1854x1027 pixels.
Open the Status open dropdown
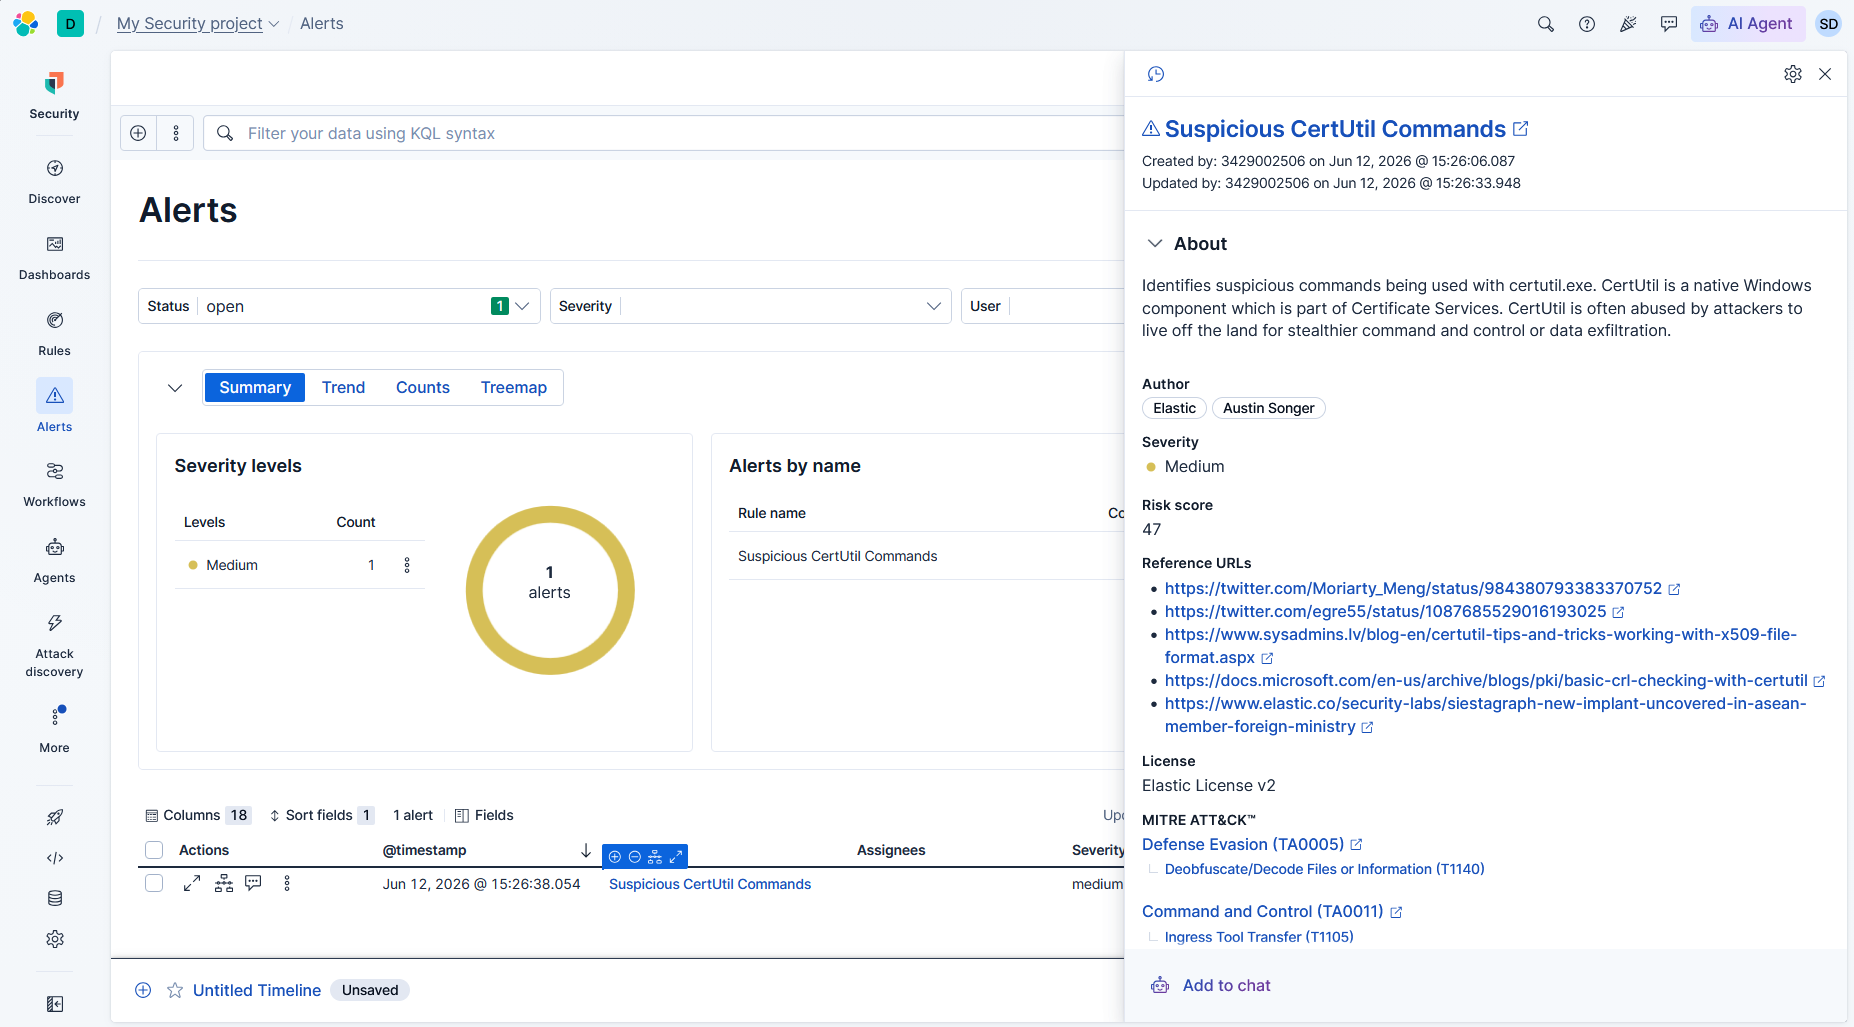[339, 306]
